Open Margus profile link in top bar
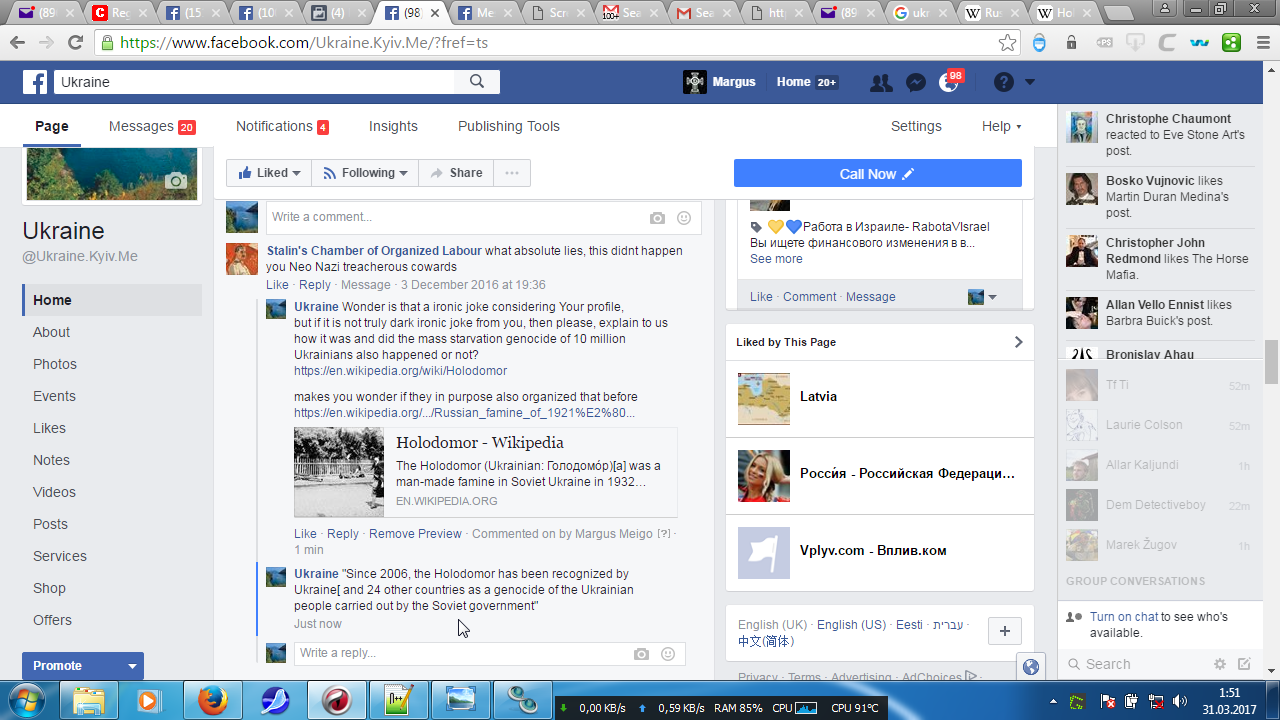 coord(720,82)
